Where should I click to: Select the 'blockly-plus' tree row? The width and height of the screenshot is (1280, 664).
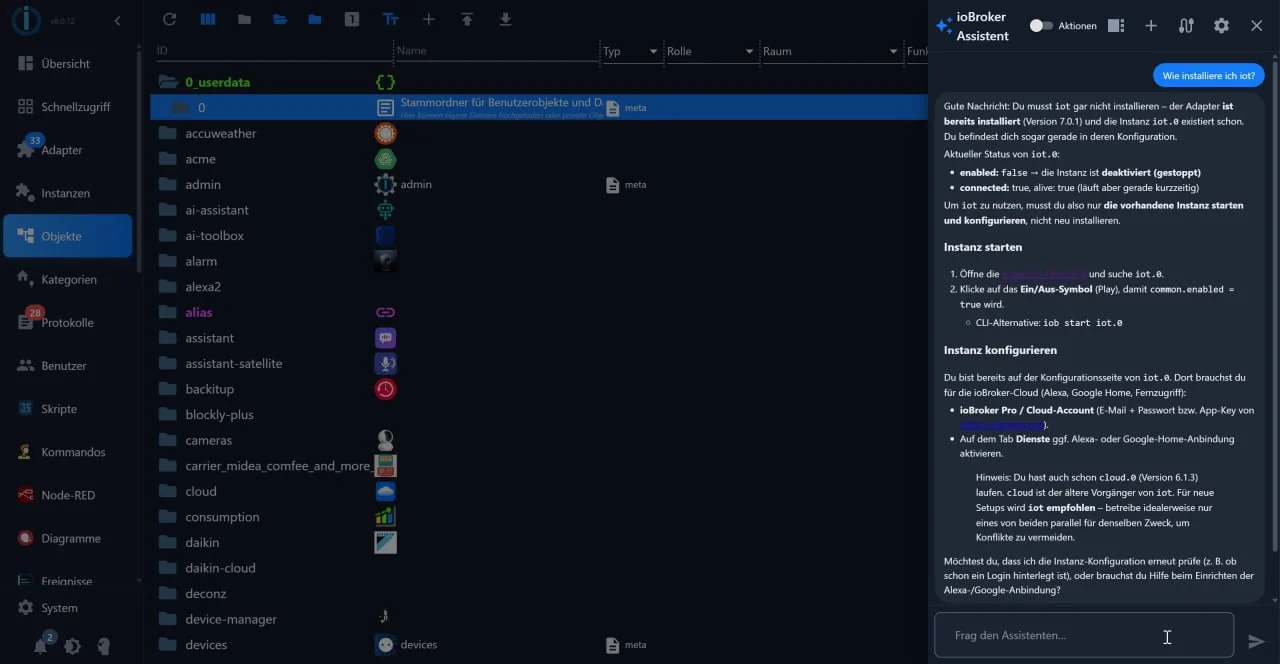tap(539, 414)
